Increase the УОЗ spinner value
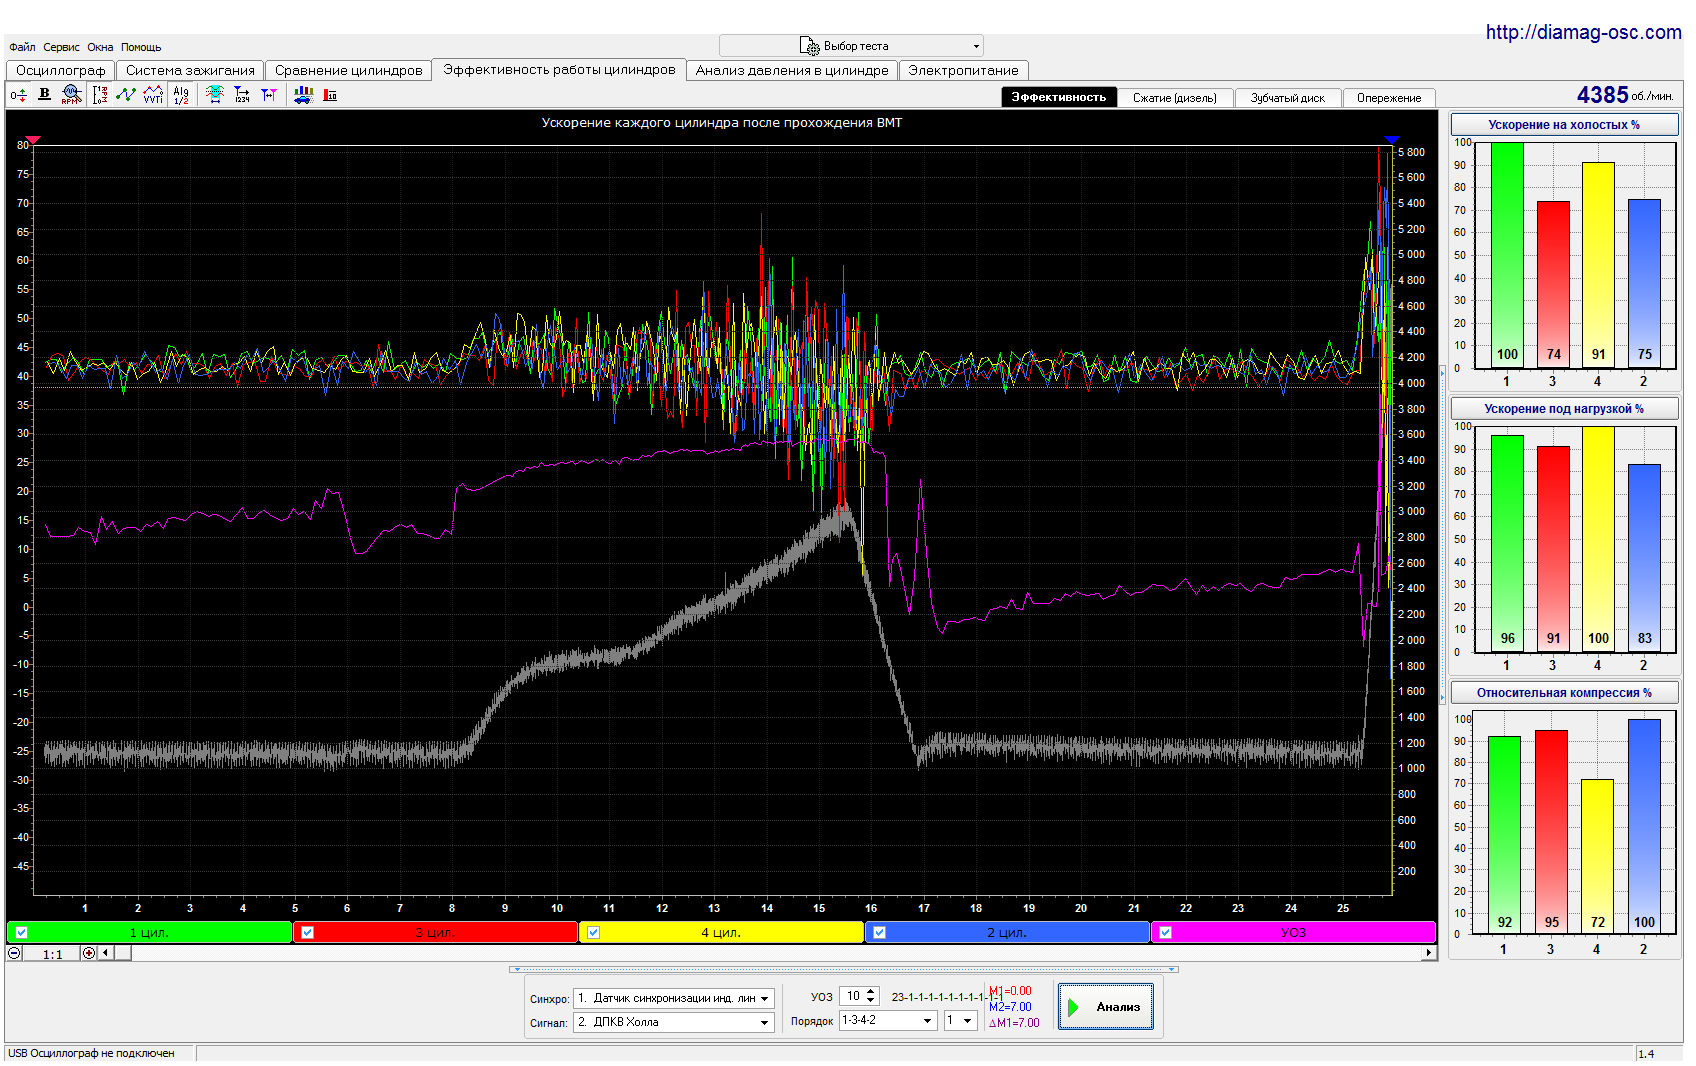This screenshot has width=1696, height=1066. [x=871, y=992]
